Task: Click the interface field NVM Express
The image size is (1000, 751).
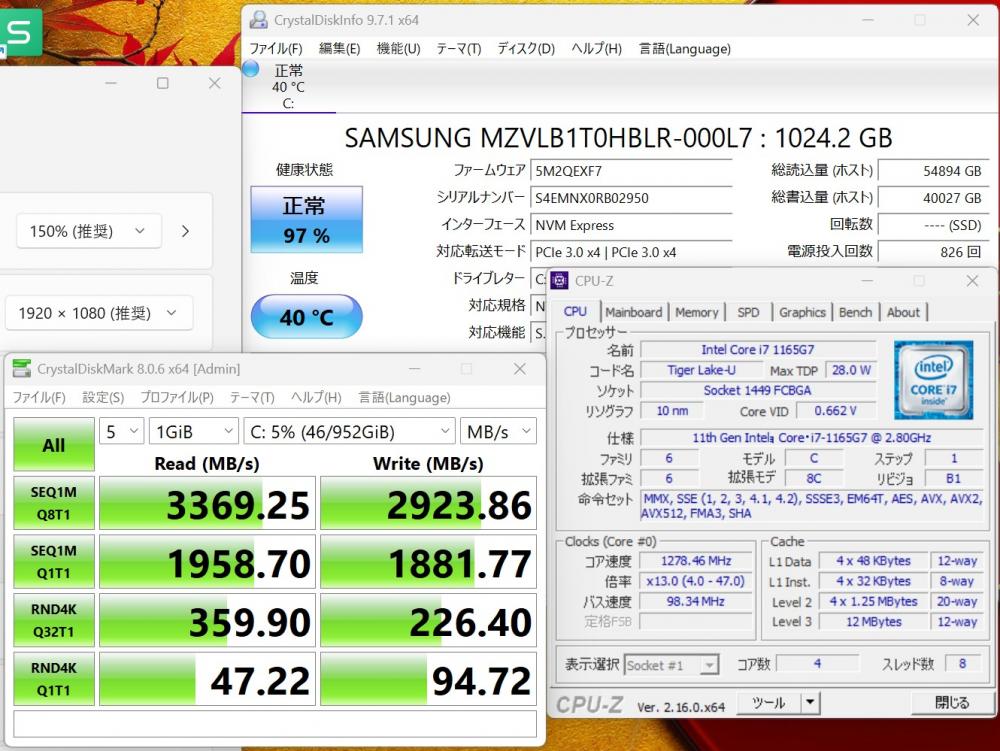Action: point(631,225)
